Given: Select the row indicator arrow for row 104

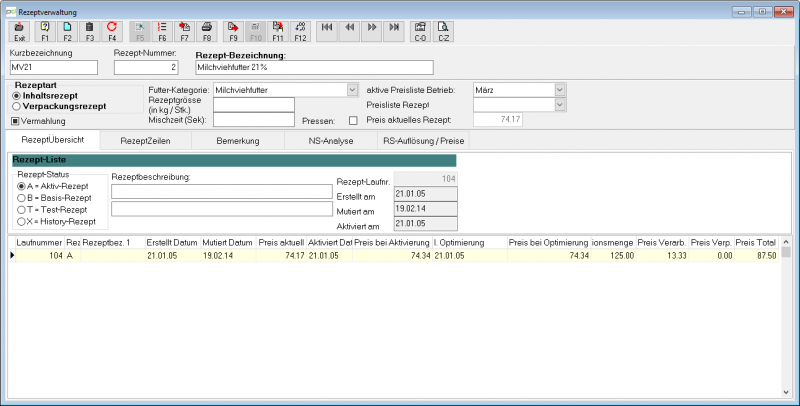Looking at the screenshot, I should pos(12,256).
